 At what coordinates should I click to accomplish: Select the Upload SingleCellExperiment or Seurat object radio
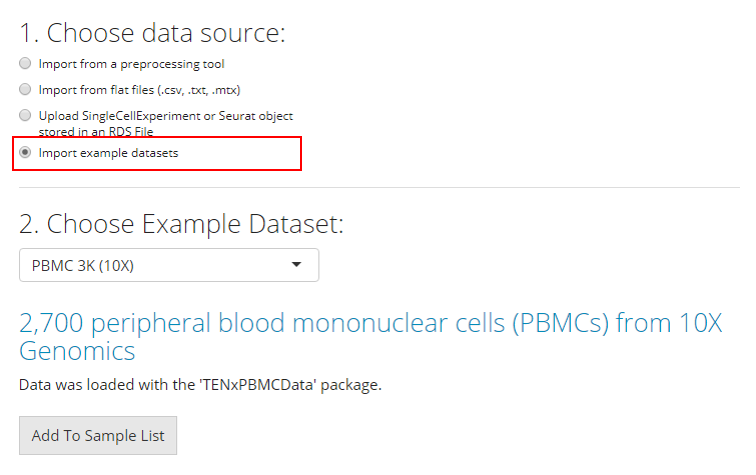point(25,115)
